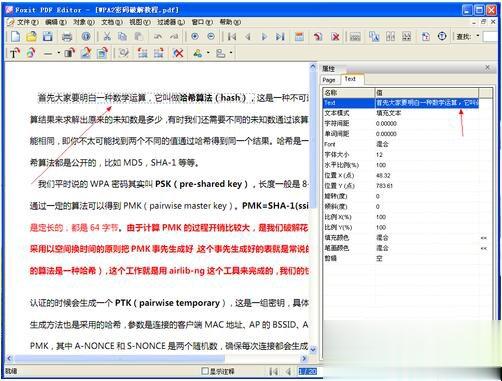Image resolution: width=502 pixels, height=381 pixels.
Task: Open the 视图 menu
Action: [x=140, y=22]
